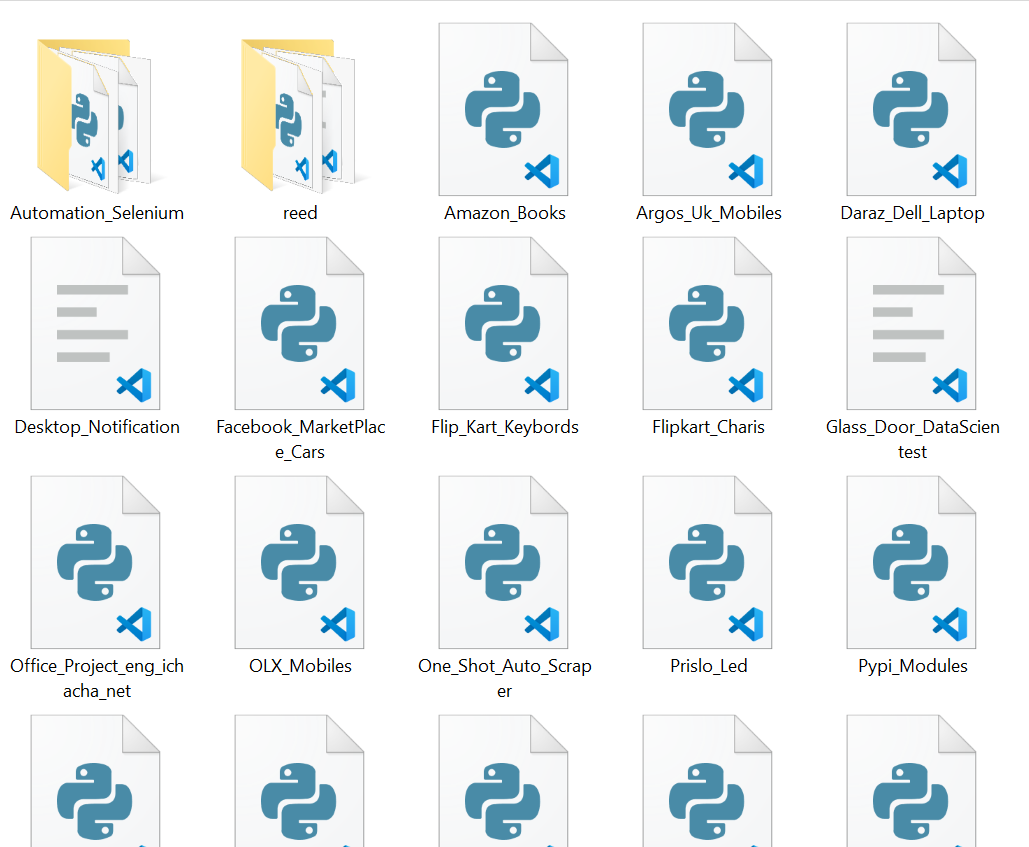Select the Flip_Kart_Keybords Python file

pos(504,324)
